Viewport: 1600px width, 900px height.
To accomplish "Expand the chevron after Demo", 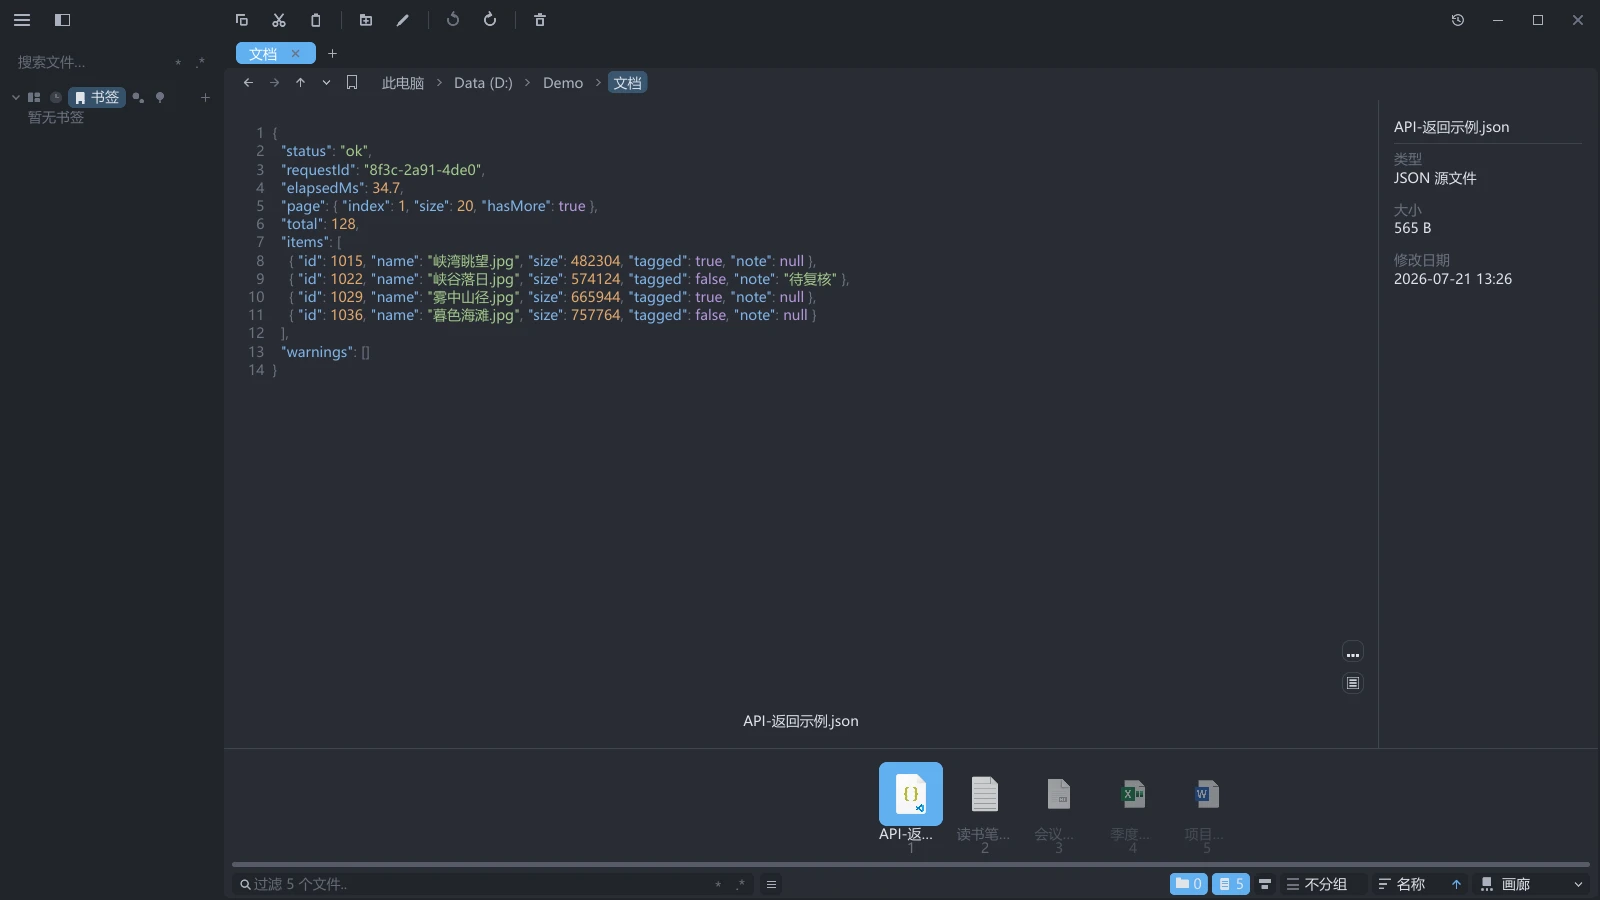I will (598, 83).
